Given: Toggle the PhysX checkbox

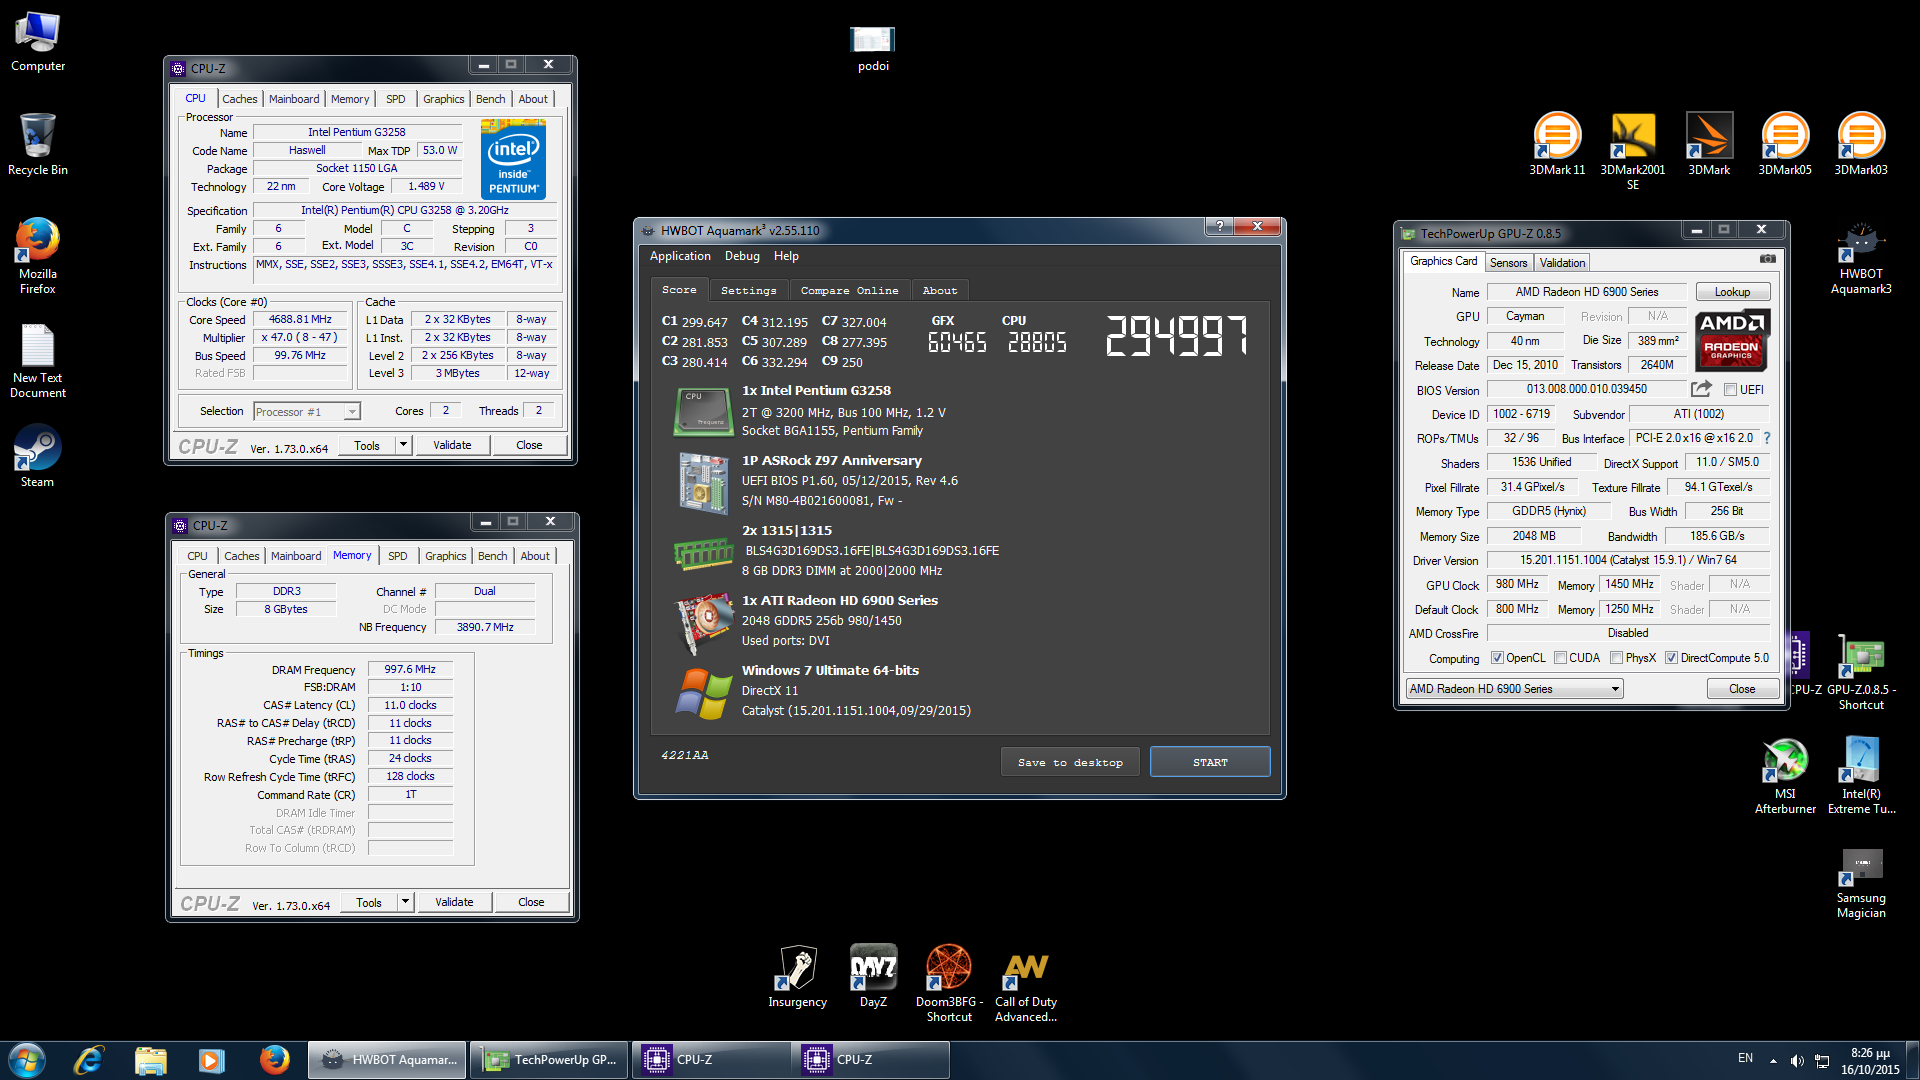Looking at the screenshot, I should click(1616, 658).
